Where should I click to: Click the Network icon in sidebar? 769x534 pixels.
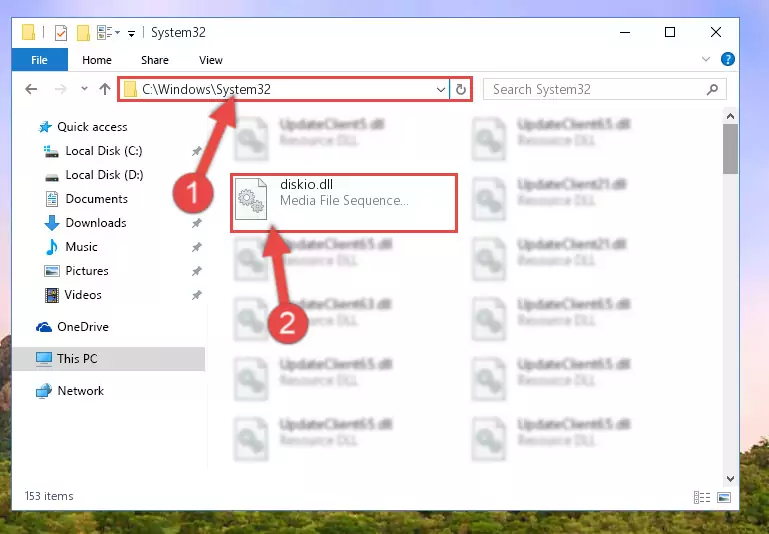point(44,391)
